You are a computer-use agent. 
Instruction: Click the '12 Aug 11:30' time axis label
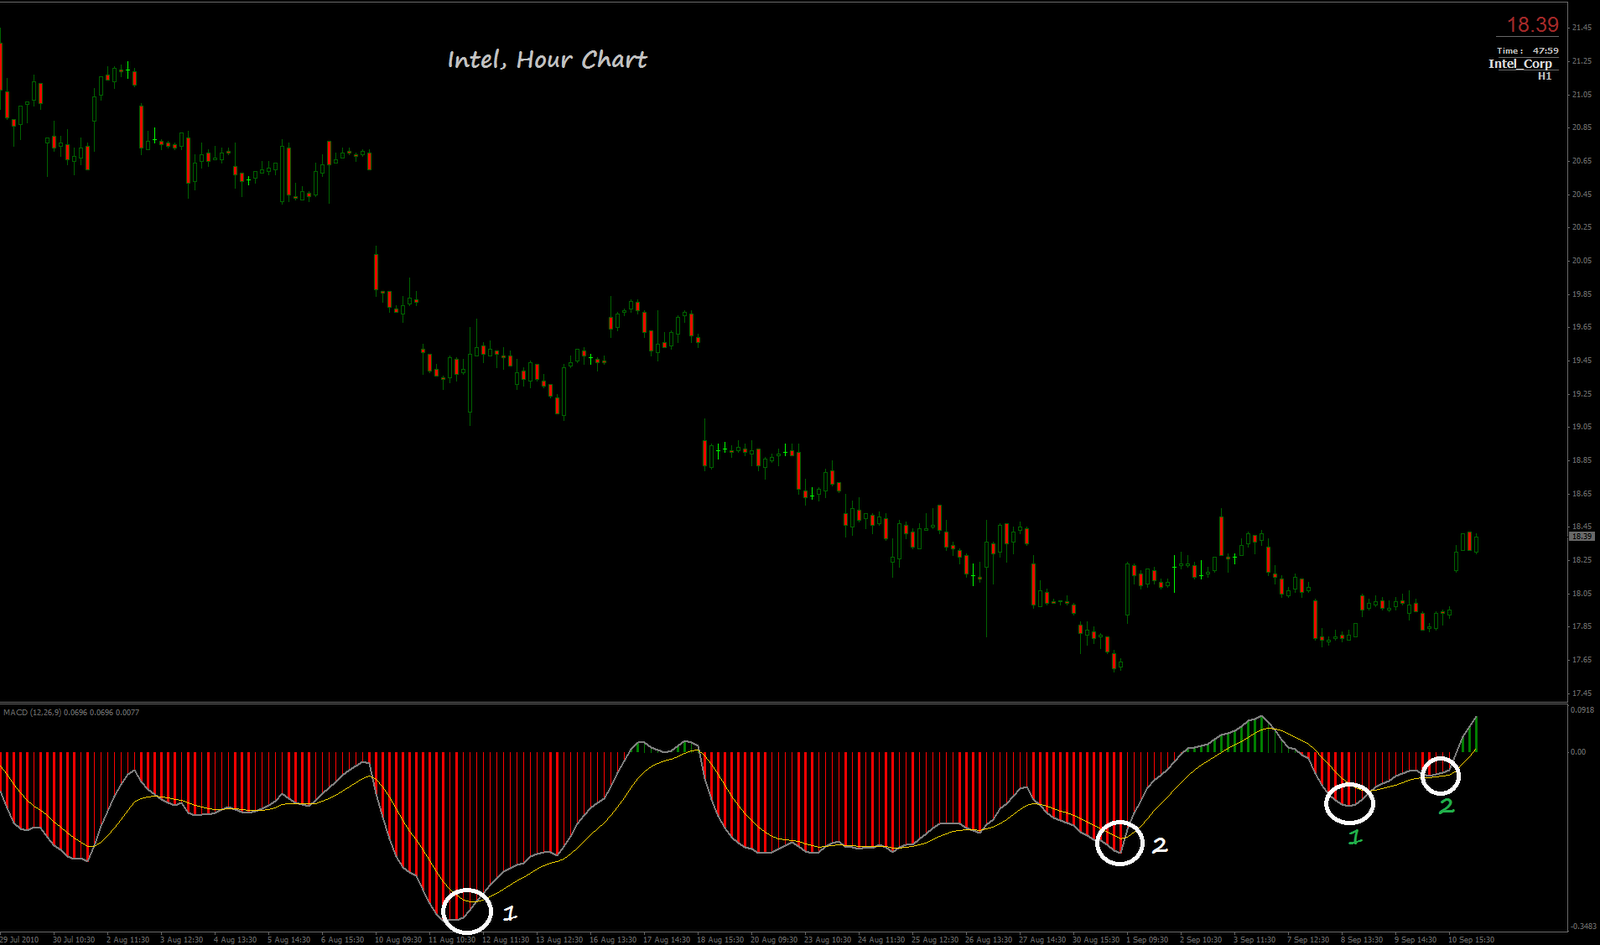point(505,940)
